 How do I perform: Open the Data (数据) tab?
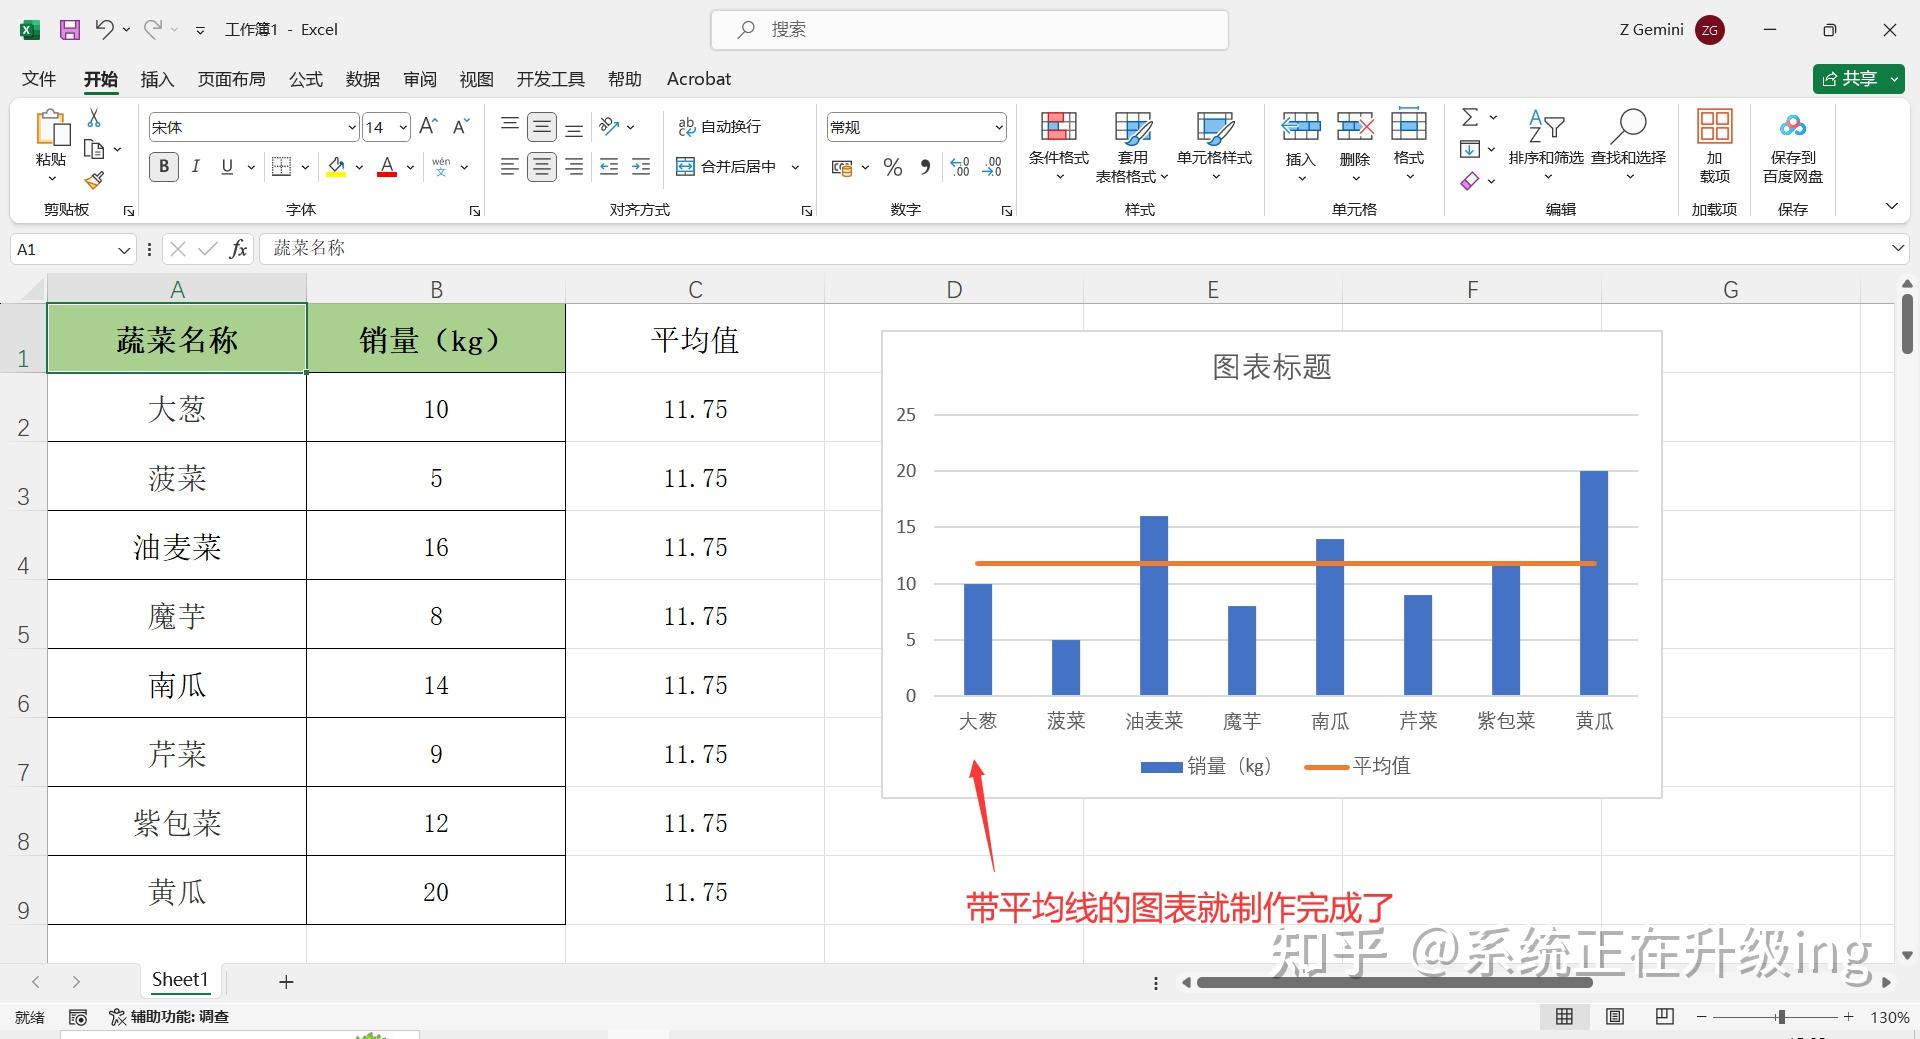click(363, 79)
